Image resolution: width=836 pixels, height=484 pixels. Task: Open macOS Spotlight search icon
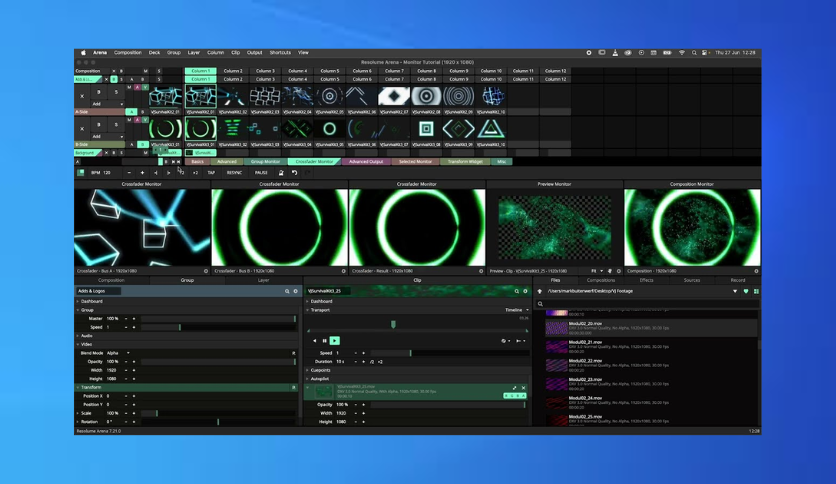pyautogui.click(x=694, y=53)
